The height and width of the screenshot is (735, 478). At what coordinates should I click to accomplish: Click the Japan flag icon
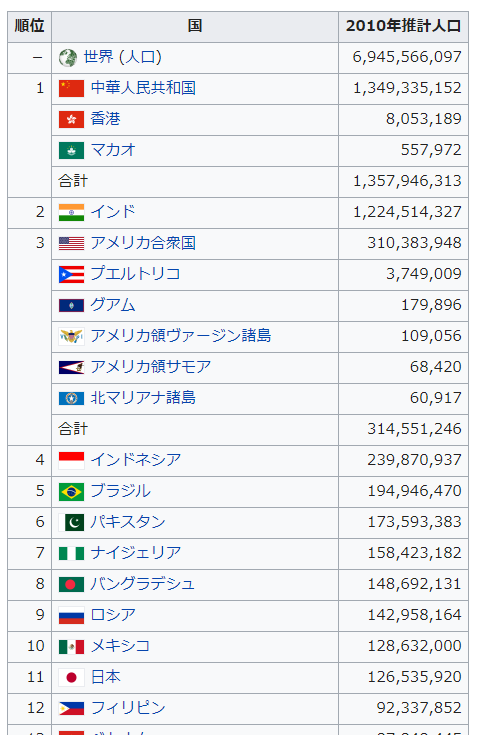71,678
